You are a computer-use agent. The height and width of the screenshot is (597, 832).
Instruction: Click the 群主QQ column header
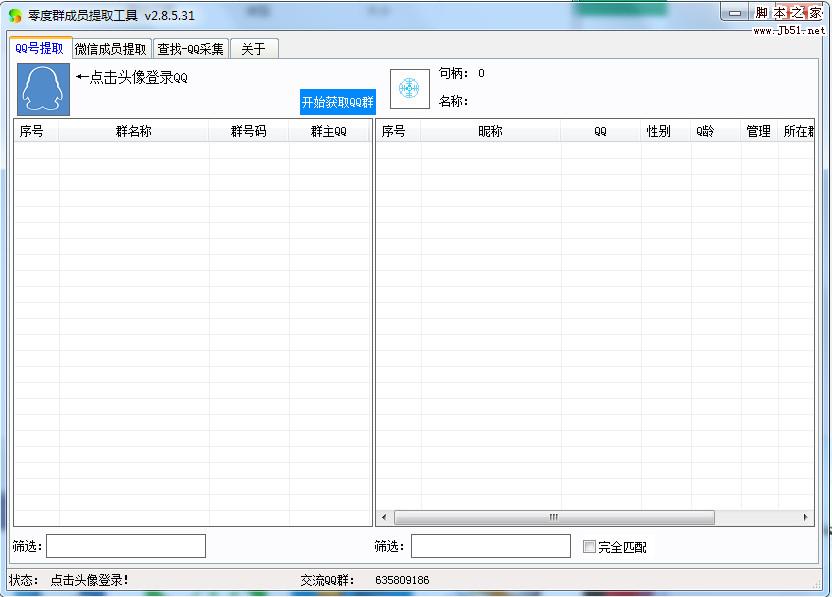(329, 131)
